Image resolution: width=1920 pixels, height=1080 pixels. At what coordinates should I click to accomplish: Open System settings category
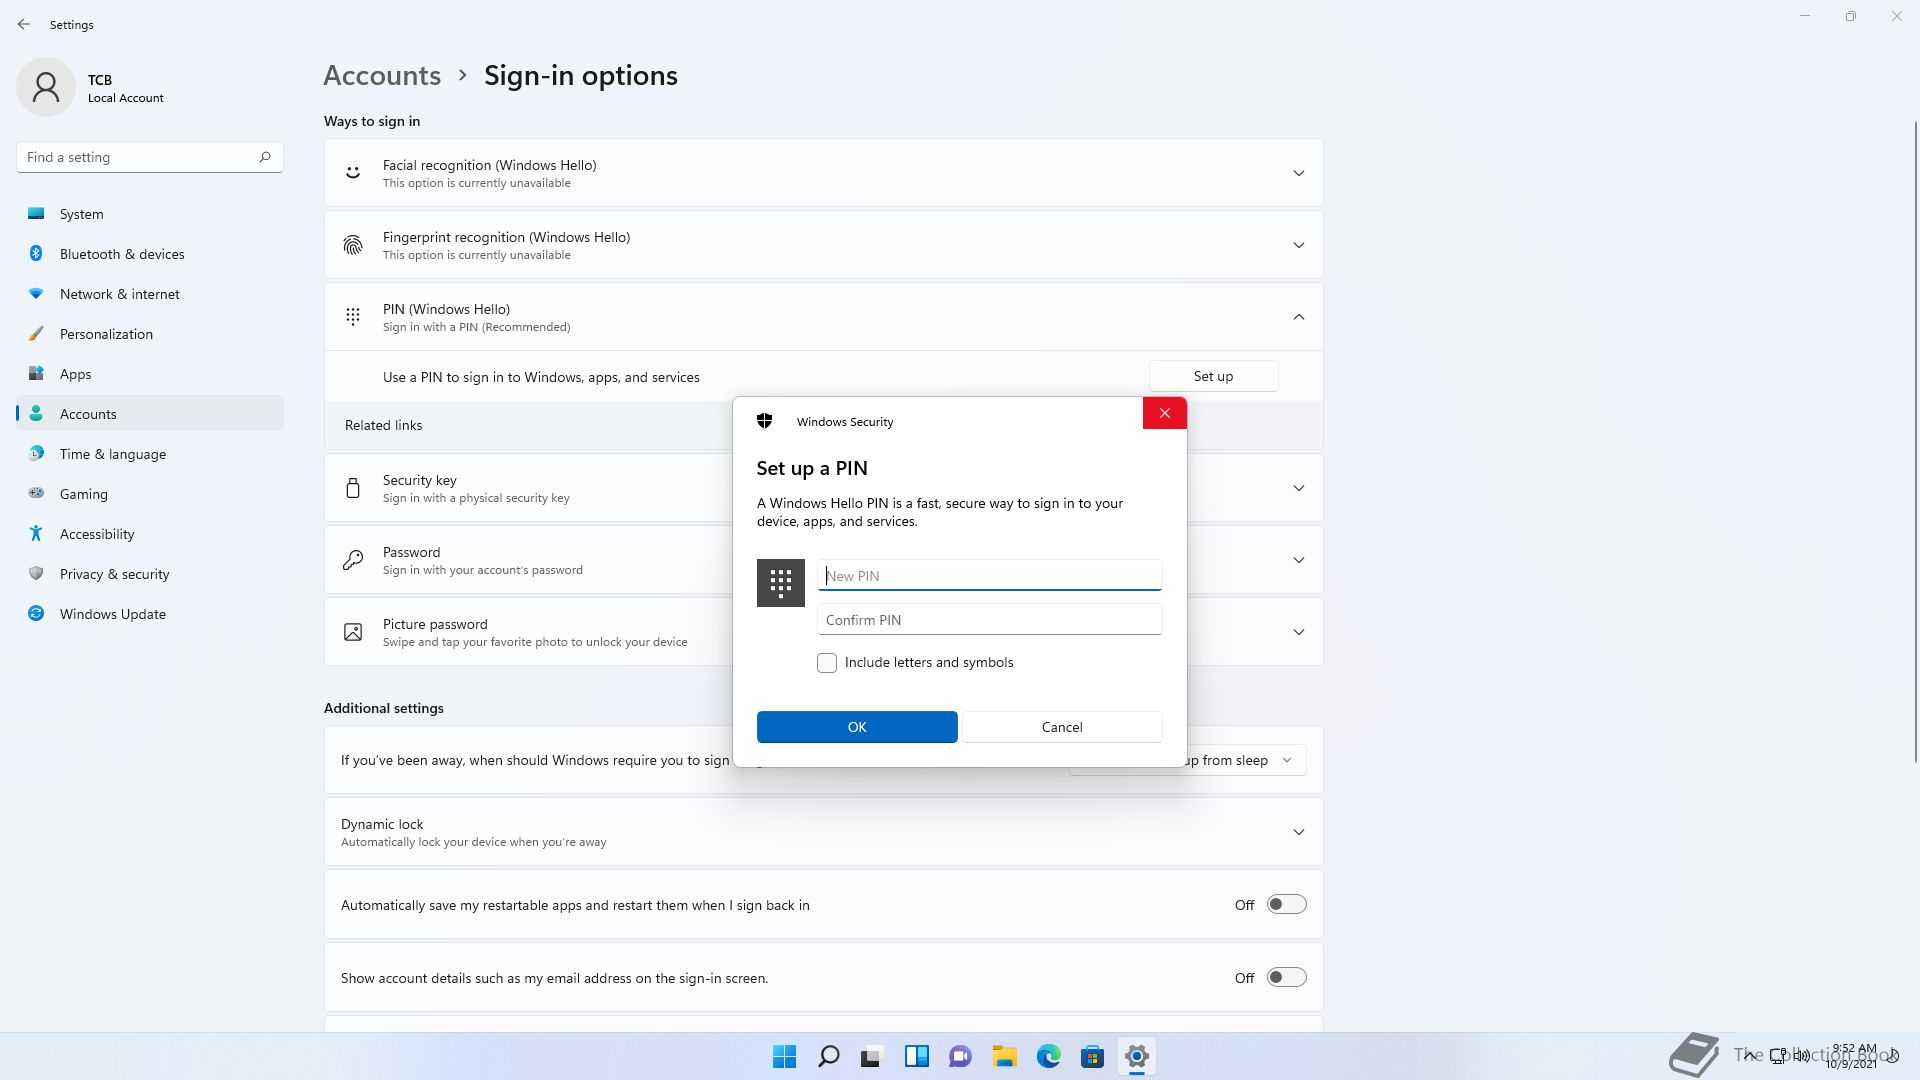(x=150, y=214)
